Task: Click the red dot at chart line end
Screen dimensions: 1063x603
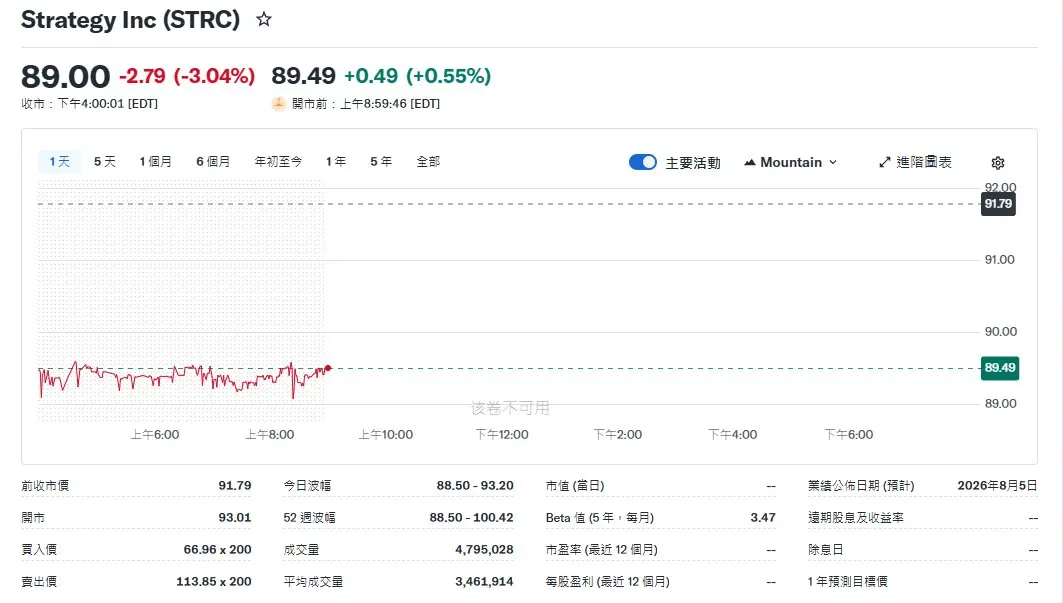Action: click(x=328, y=368)
